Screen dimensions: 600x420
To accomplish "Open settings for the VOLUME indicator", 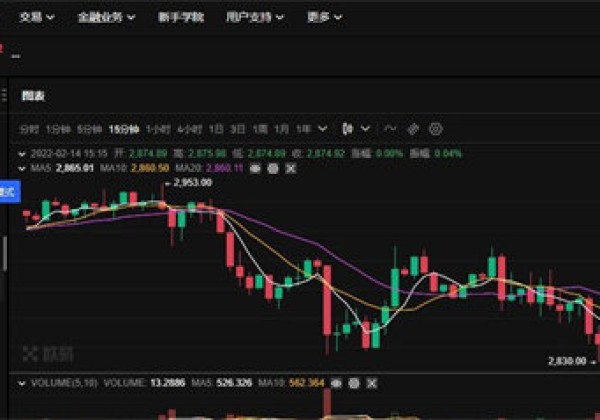I will 354,383.
